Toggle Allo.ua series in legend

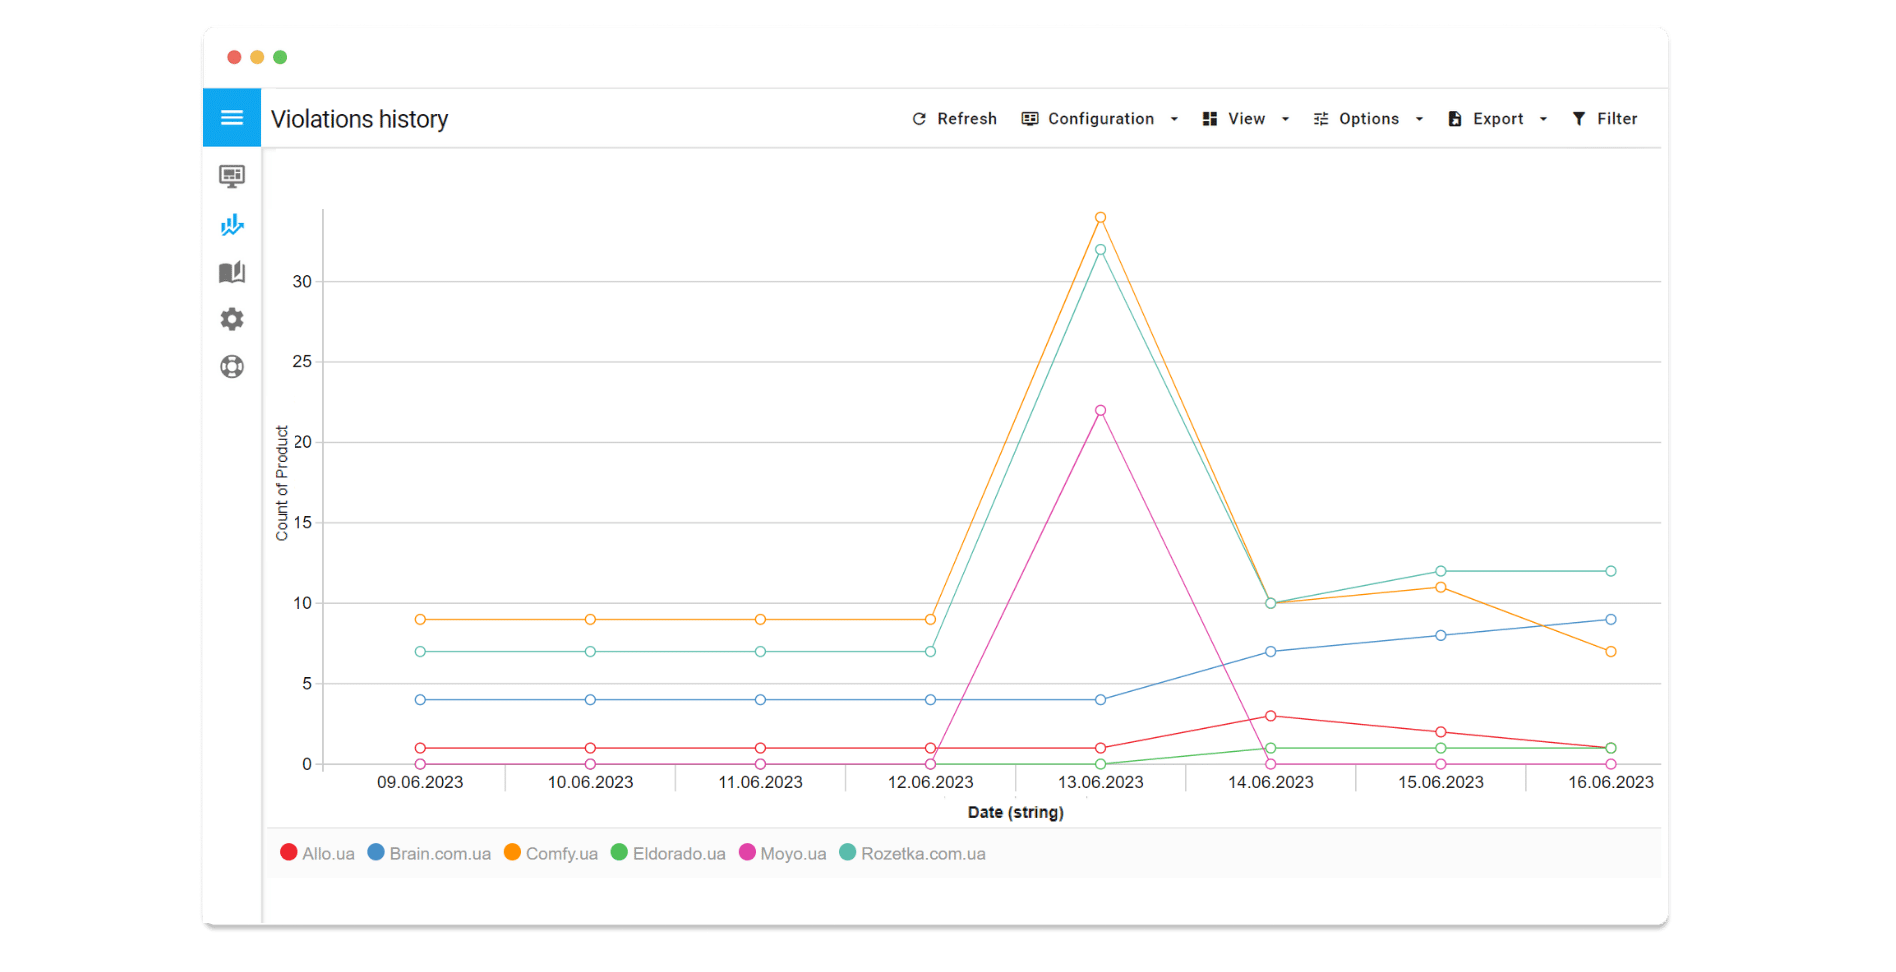pyautogui.click(x=318, y=853)
